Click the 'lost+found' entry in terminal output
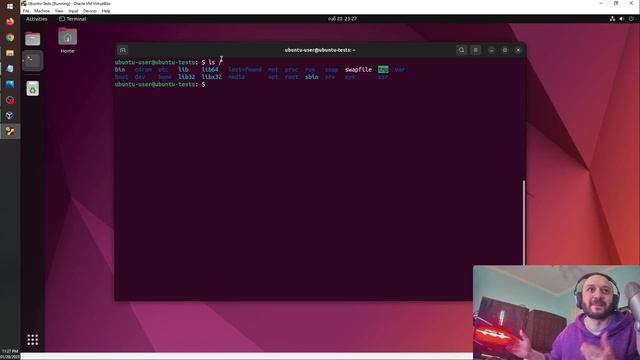The width and height of the screenshot is (640, 360). [x=244, y=70]
